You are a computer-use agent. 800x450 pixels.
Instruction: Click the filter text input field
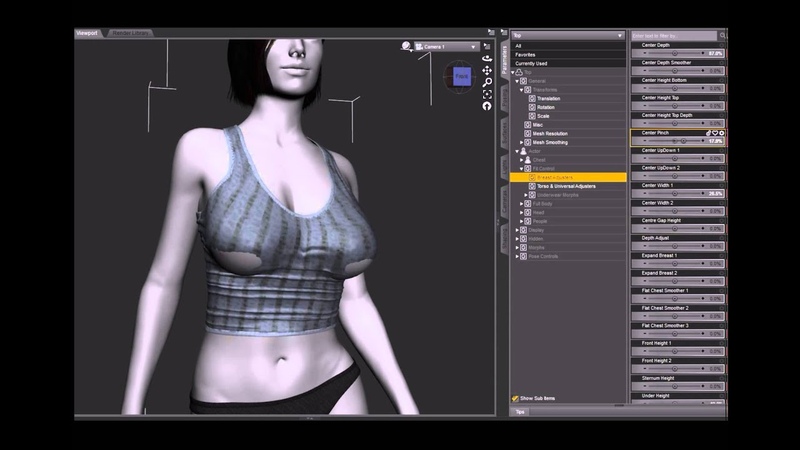[x=674, y=36]
